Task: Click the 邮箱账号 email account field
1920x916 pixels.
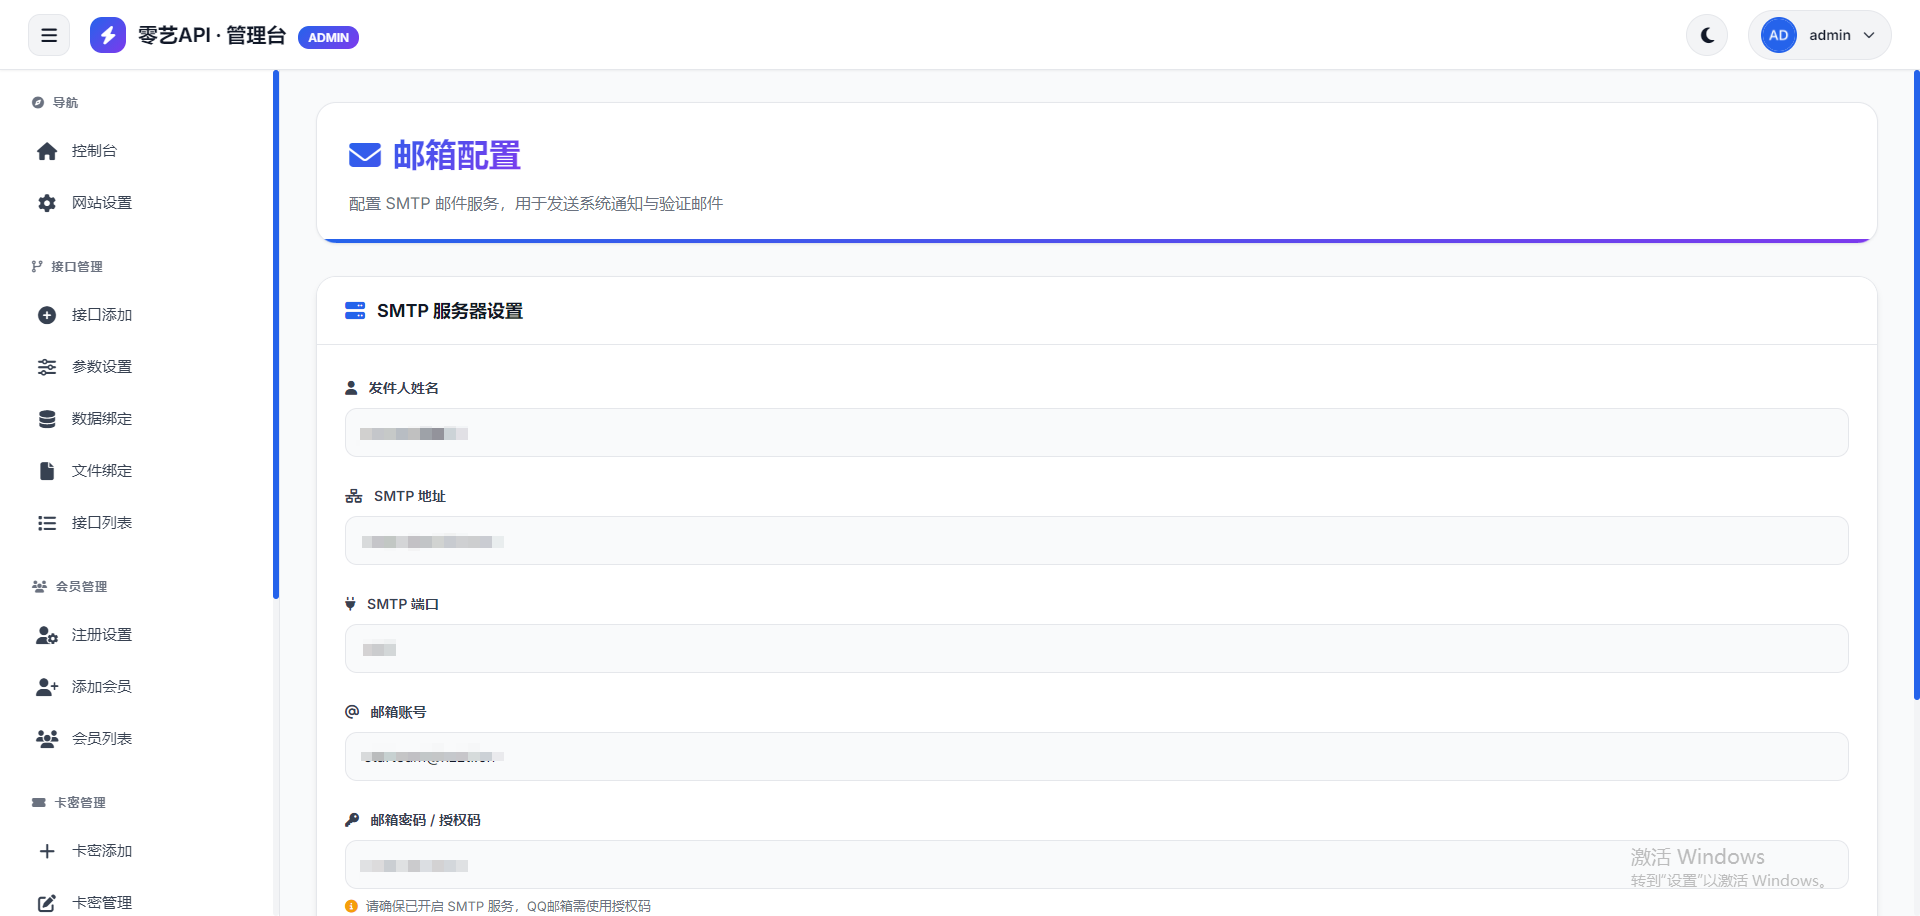Action: tap(1096, 757)
